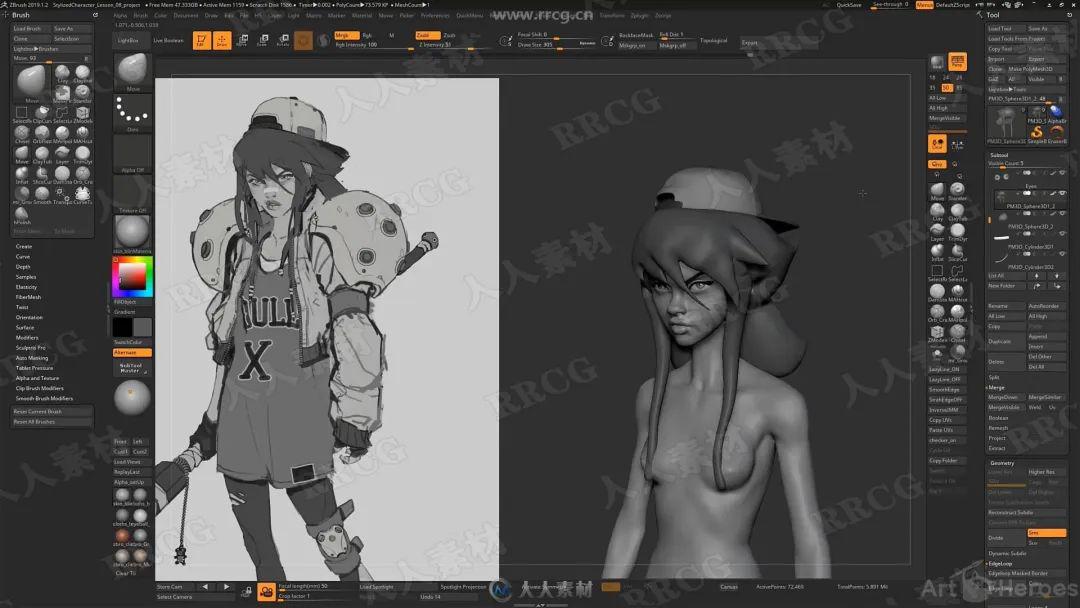This screenshot has height=608, width=1080.
Task: Expand the FiberMesh brush sub-palette
Action: click(x=28, y=297)
